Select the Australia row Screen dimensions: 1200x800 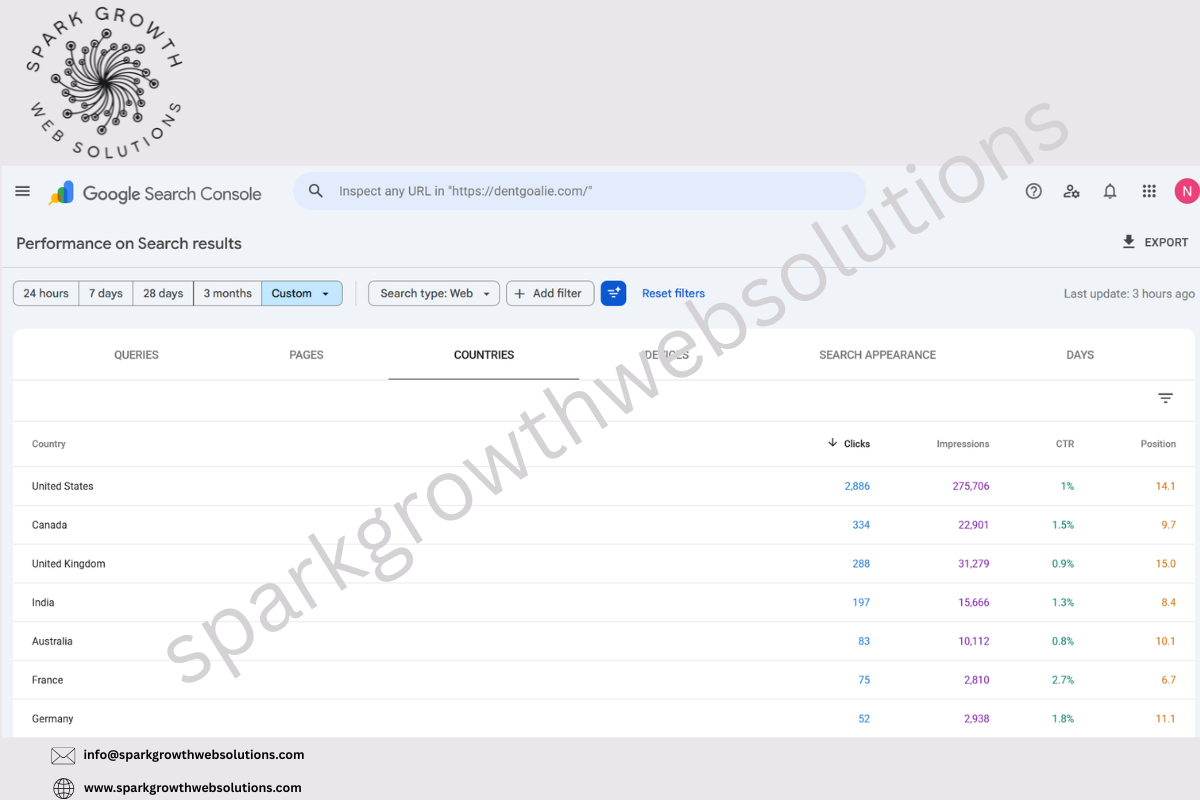tap(604, 642)
